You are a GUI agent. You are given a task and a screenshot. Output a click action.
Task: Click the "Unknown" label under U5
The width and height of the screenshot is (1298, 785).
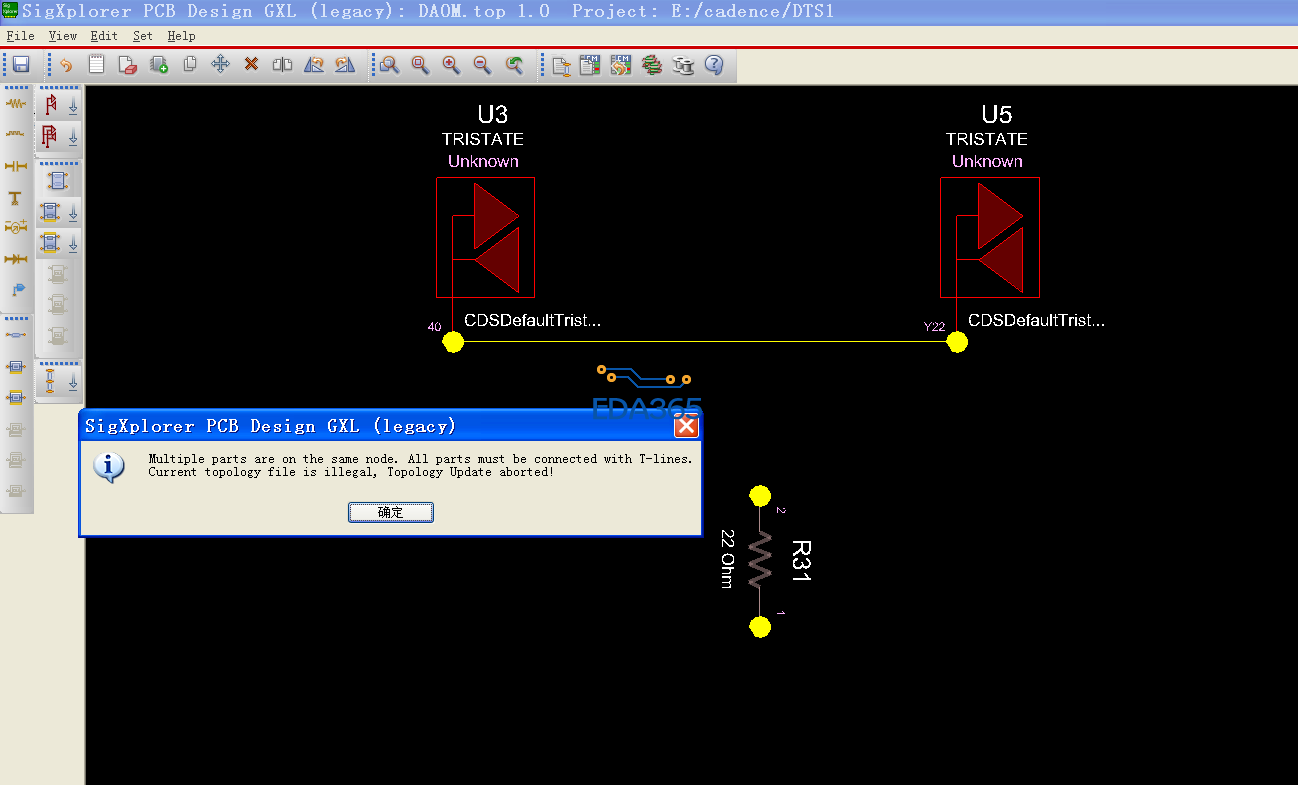pos(987,161)
